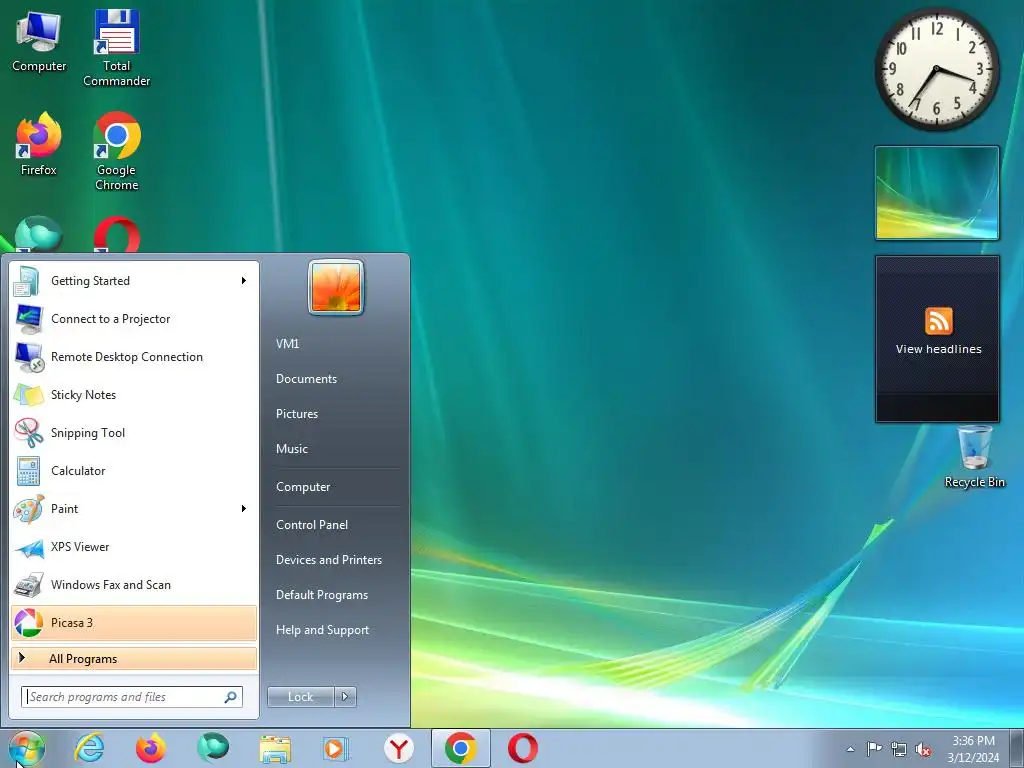This screenshot has height=768, width=1024.
Task: Open Control Panel
Action: tap(312, 524)
